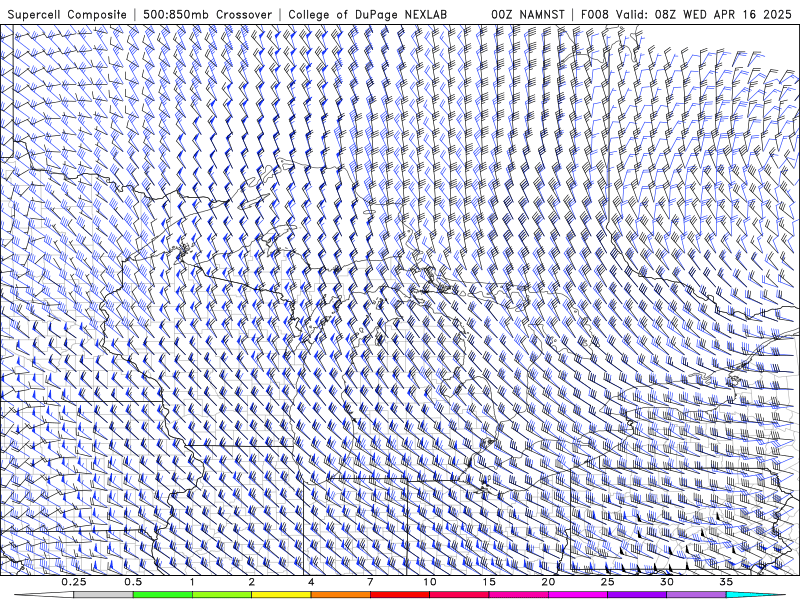Click the yellow legend swatch between 2 and 4
800x600 pixels.
click(281, 595)
